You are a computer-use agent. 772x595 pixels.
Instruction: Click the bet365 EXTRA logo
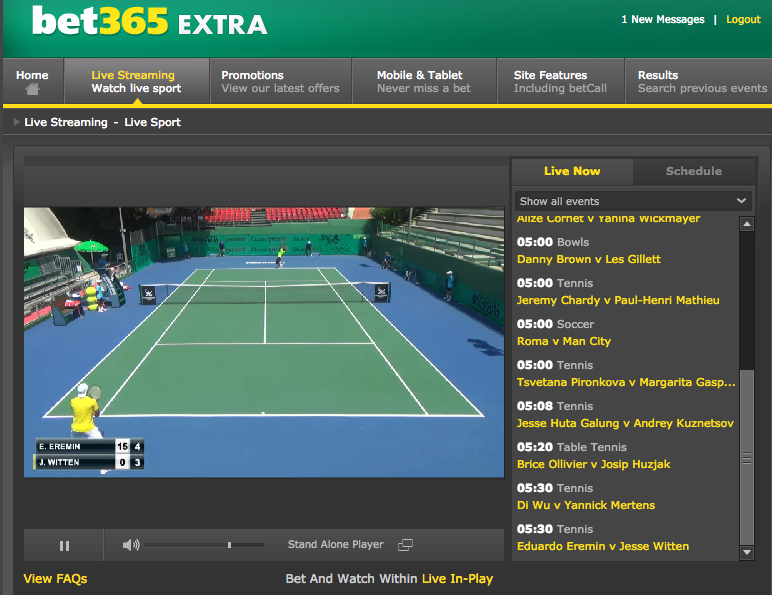pyautogui.click(x=150, y=22)
